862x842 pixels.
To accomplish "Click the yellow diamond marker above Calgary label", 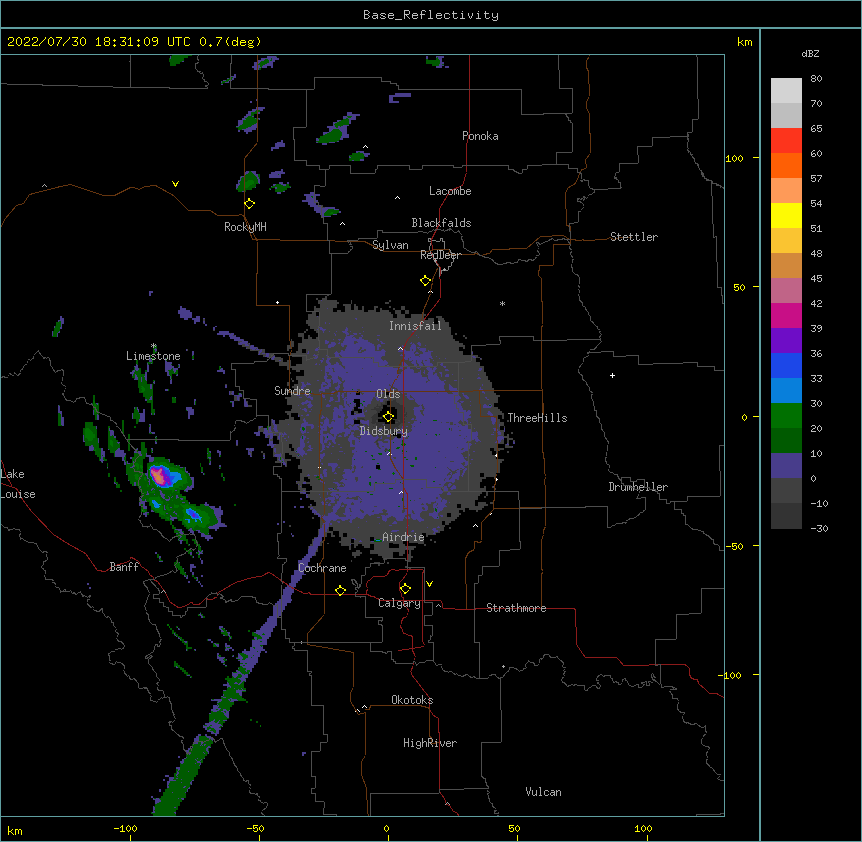I will 405,589.
